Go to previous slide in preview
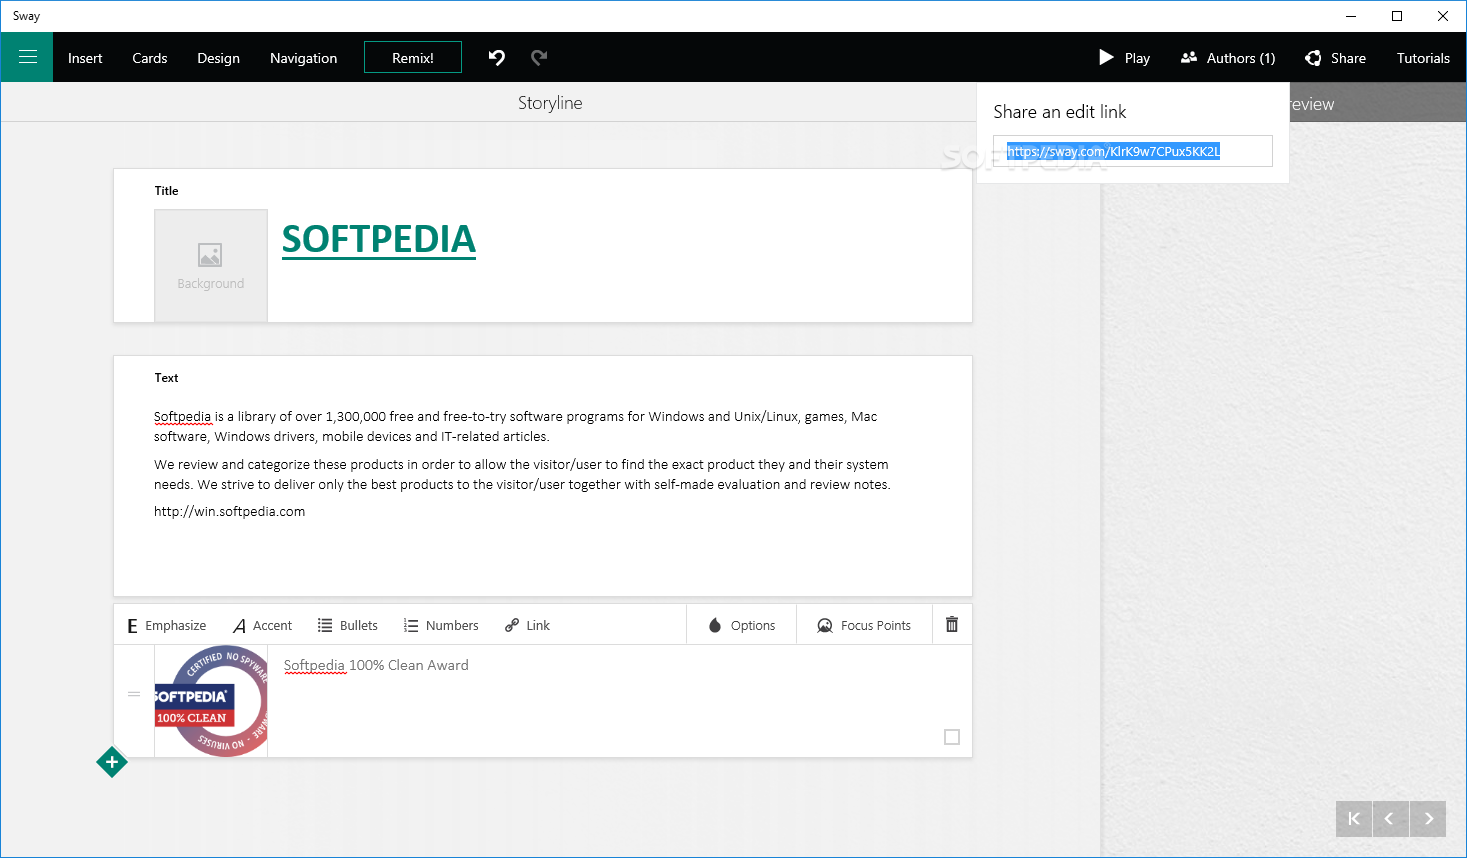This screenshot has height=858, width=1467. tap(1390, 818)
